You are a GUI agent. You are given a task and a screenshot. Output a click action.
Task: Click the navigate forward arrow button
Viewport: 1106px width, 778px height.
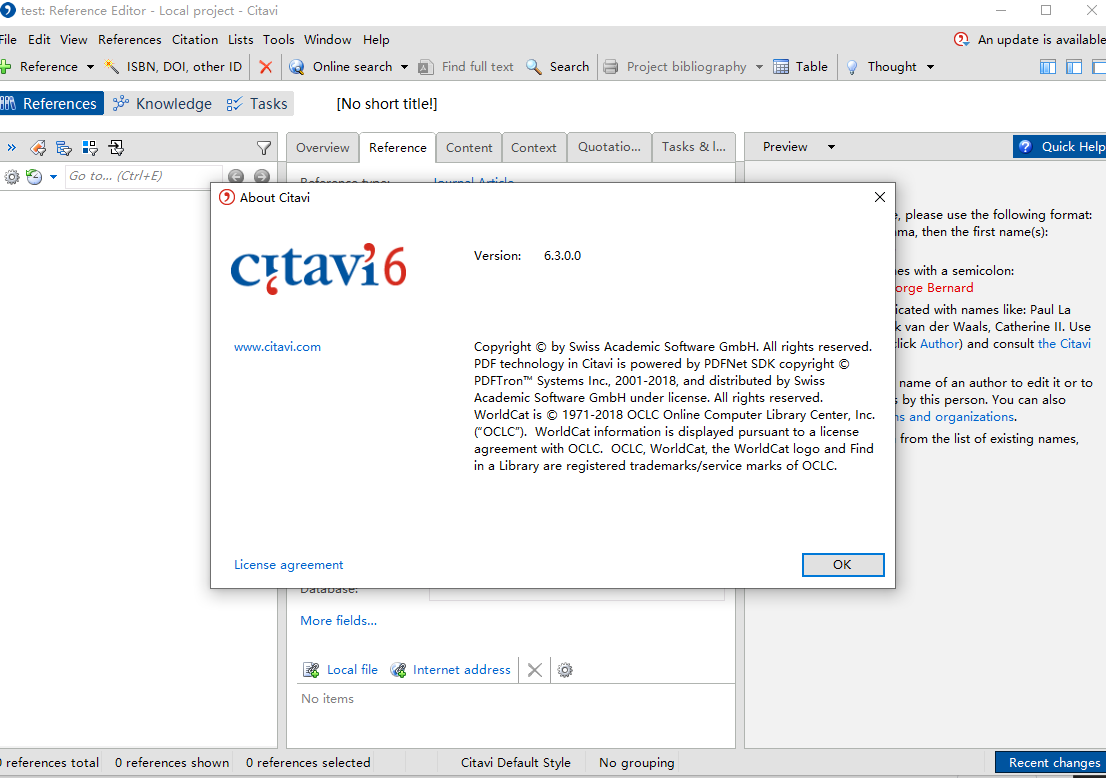[262, 176]
